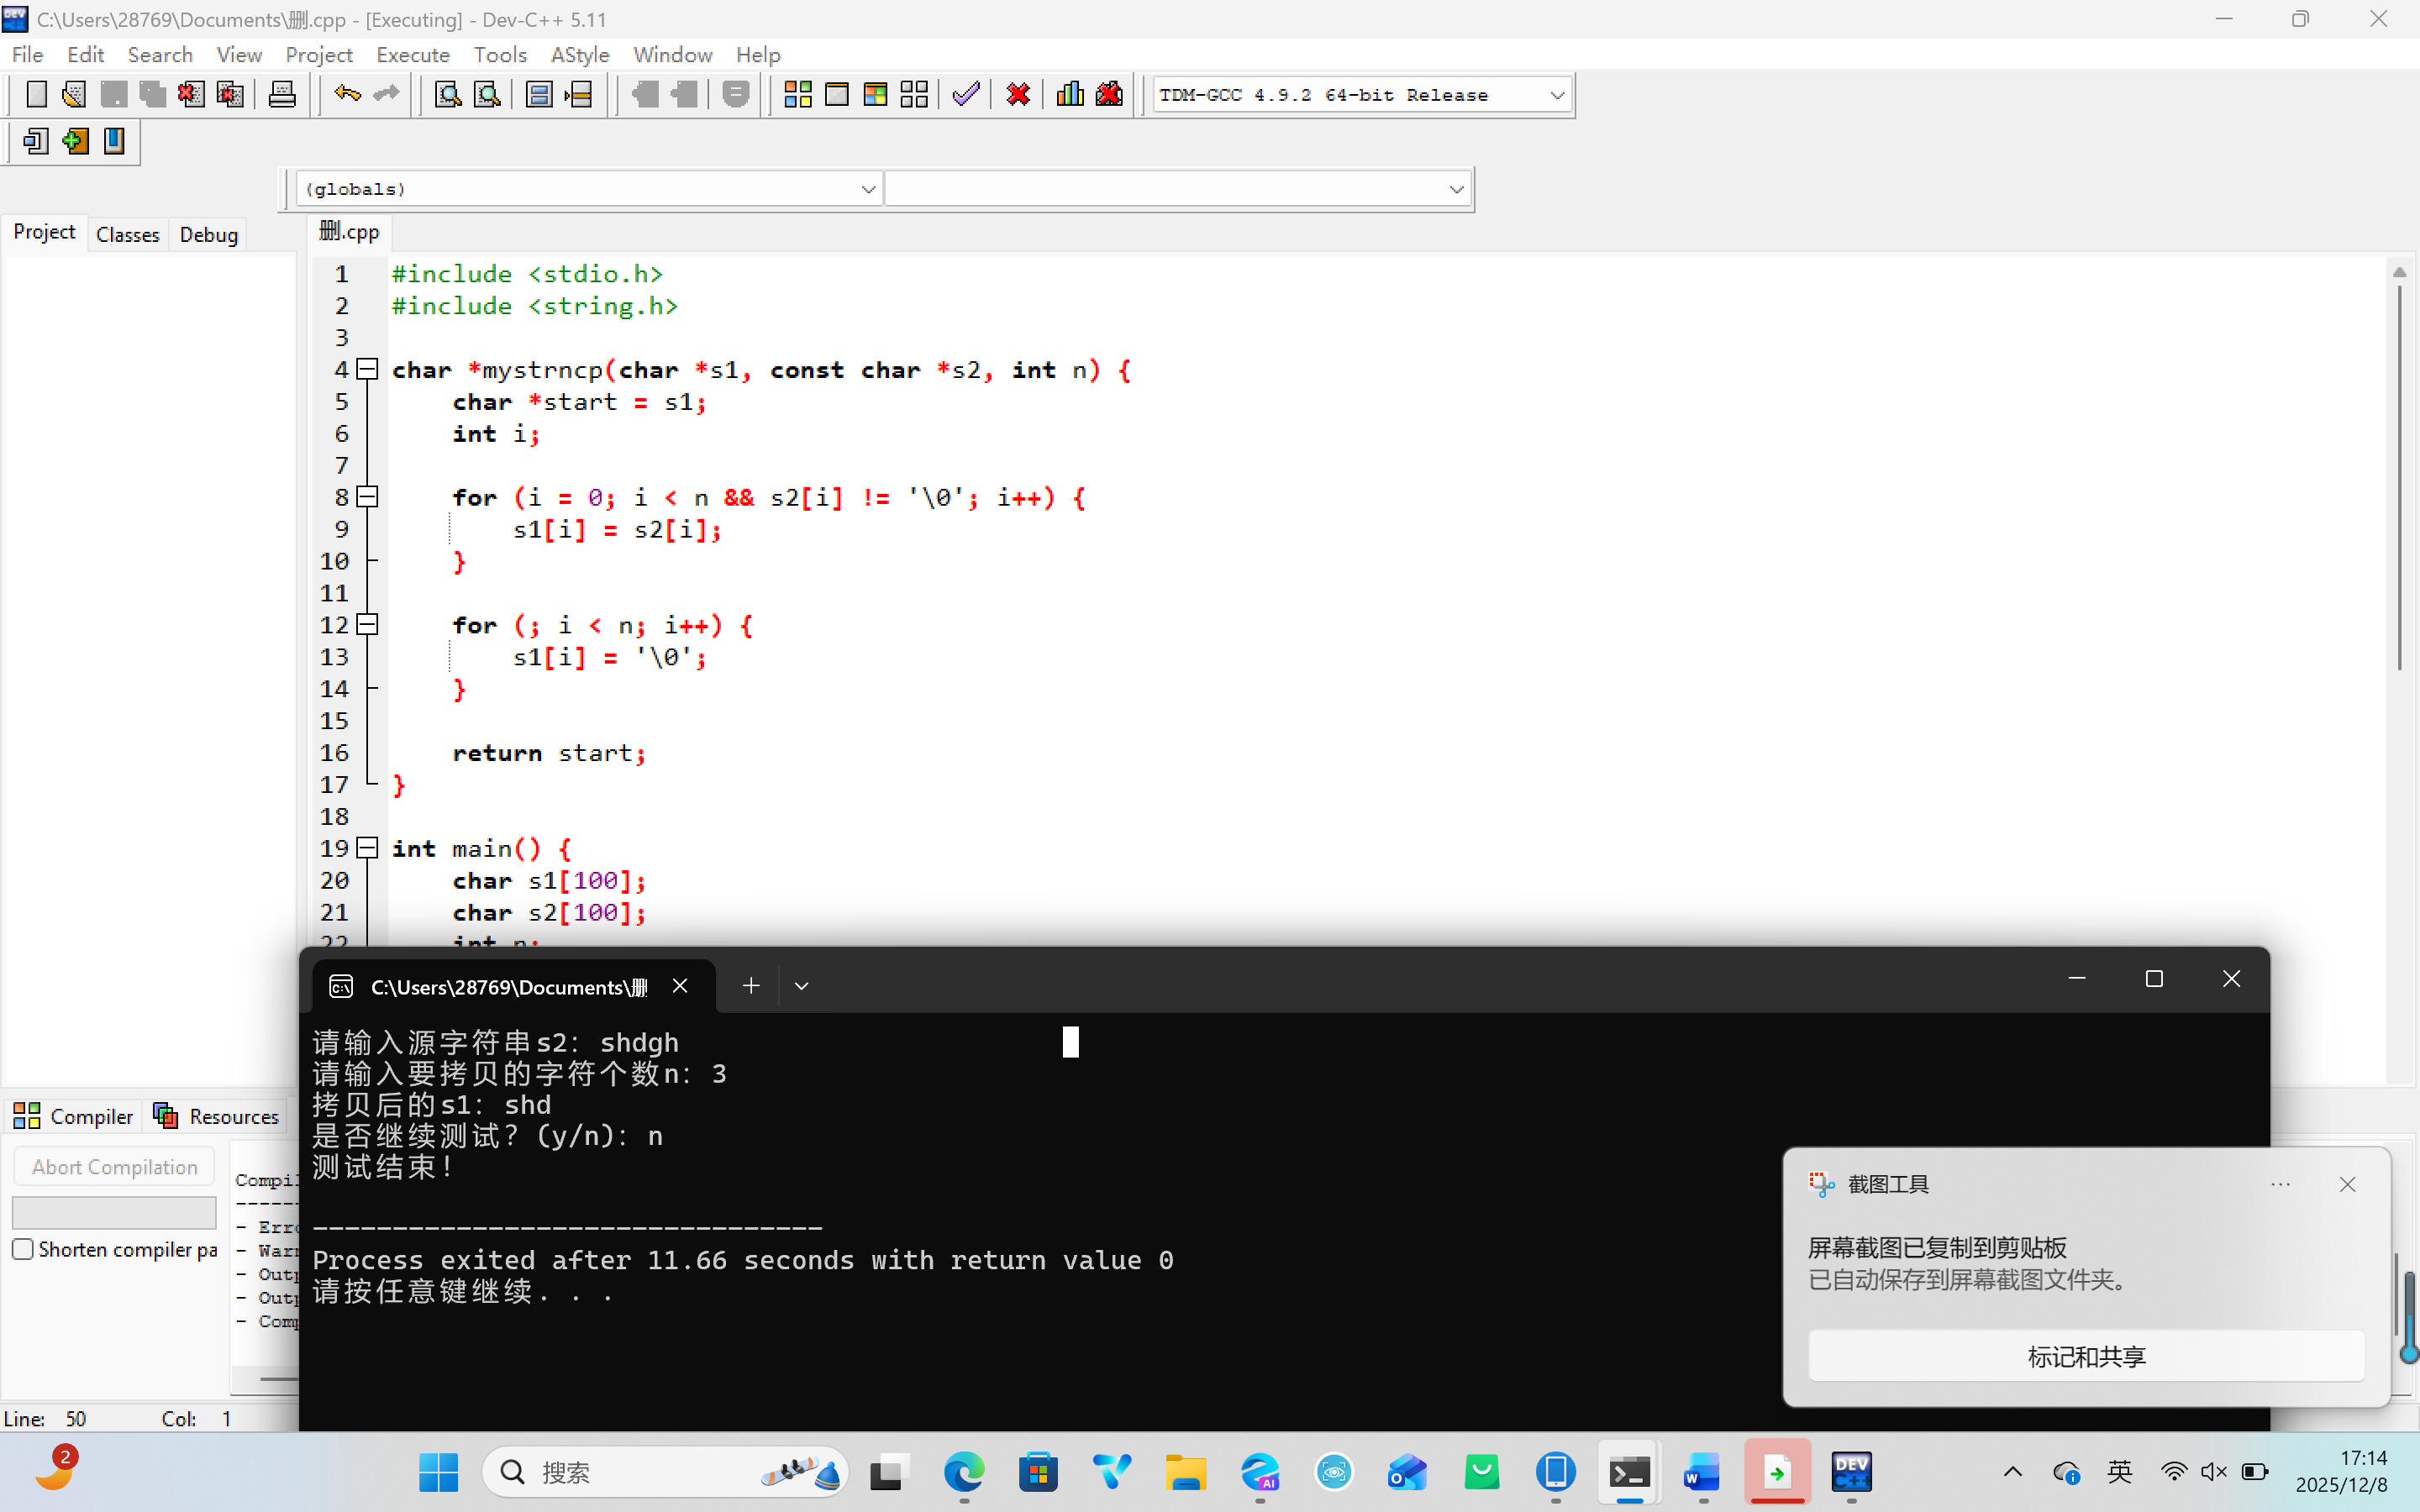Open a new console tab with plus button

tap(751, 986)
